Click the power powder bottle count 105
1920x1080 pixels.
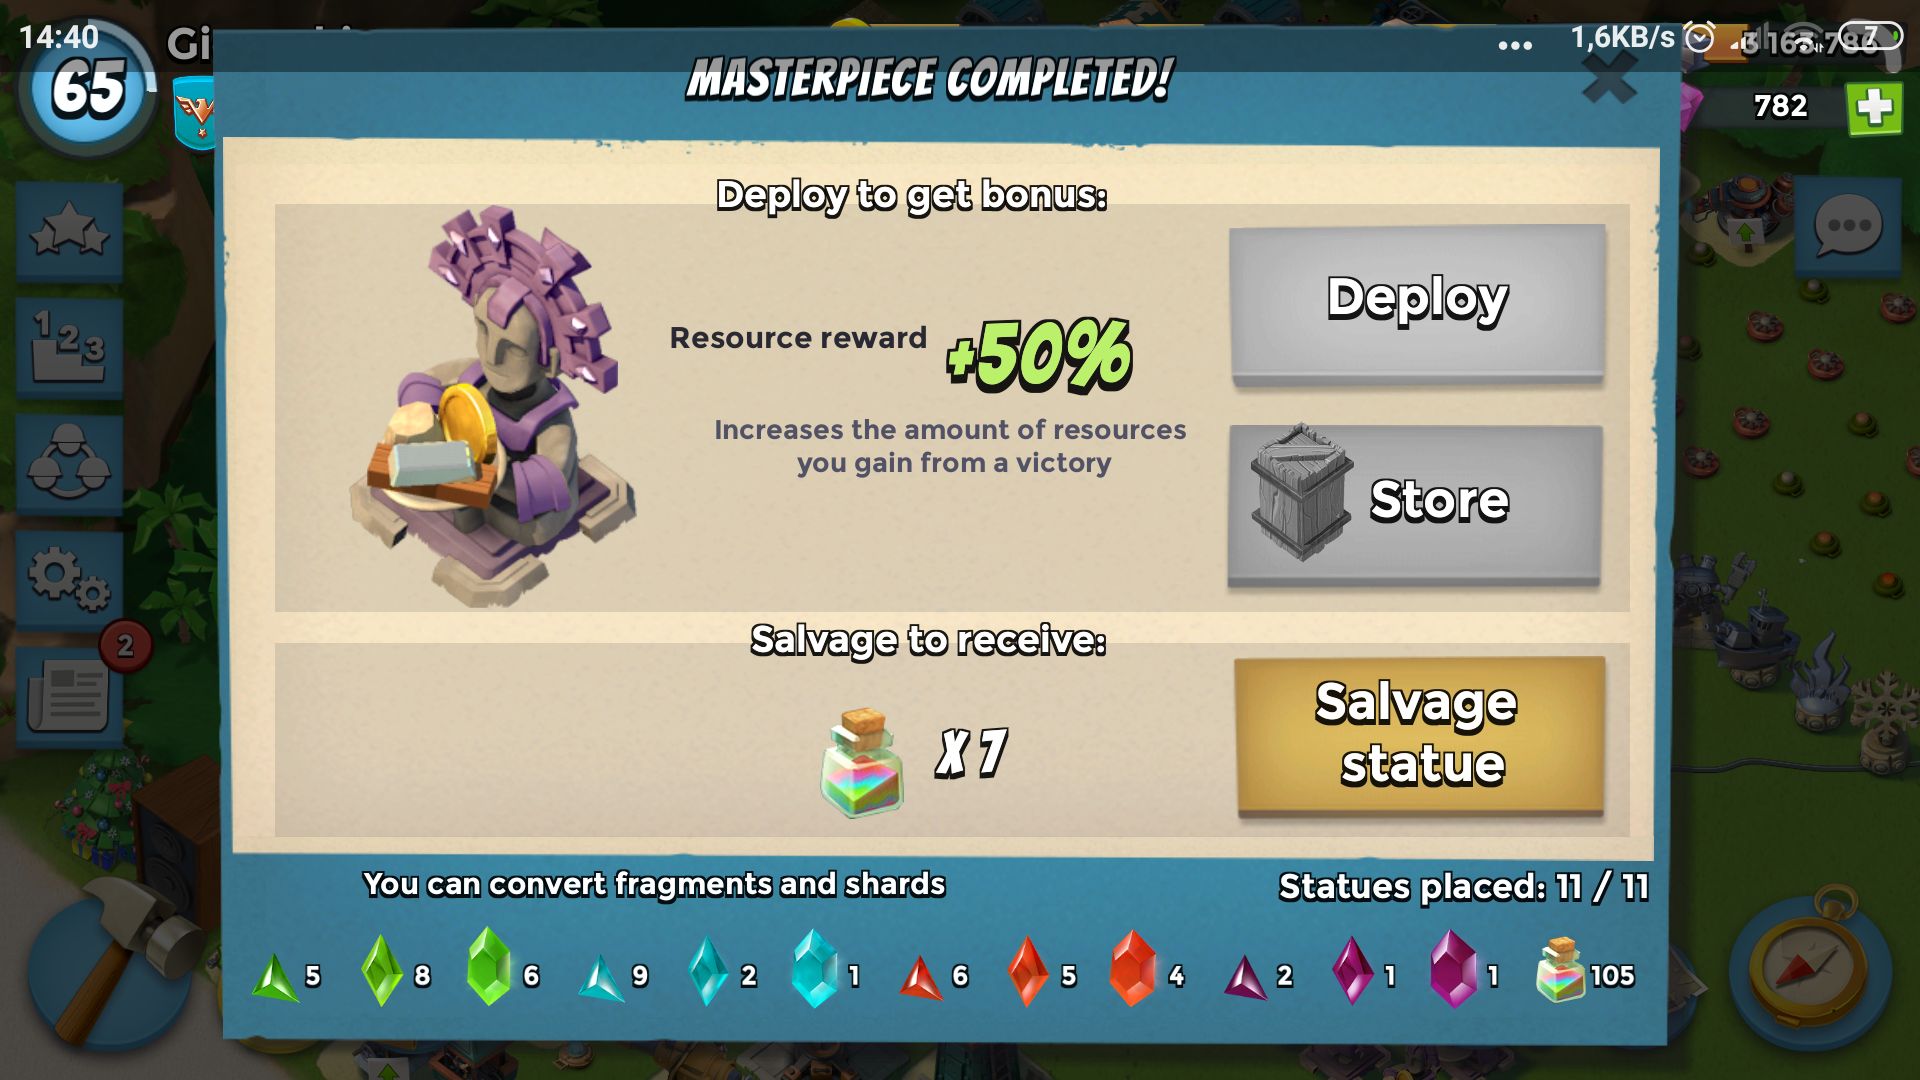[1561, 969]
